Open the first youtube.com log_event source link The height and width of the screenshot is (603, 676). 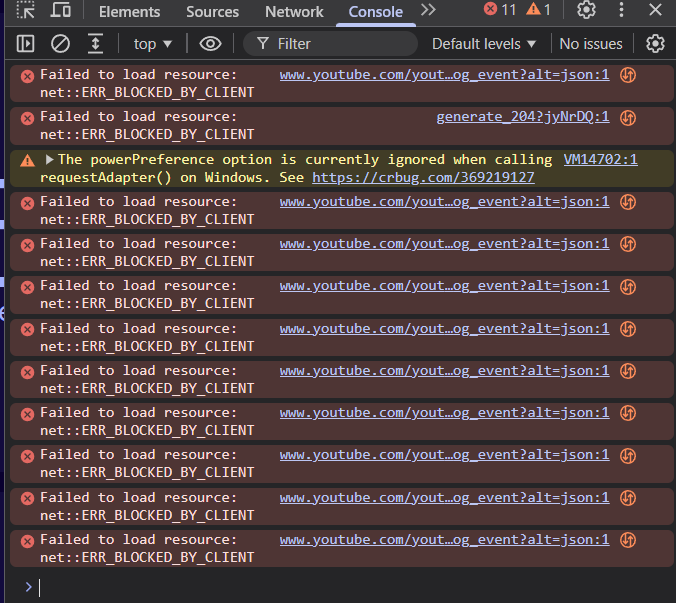tap(444, 75)
